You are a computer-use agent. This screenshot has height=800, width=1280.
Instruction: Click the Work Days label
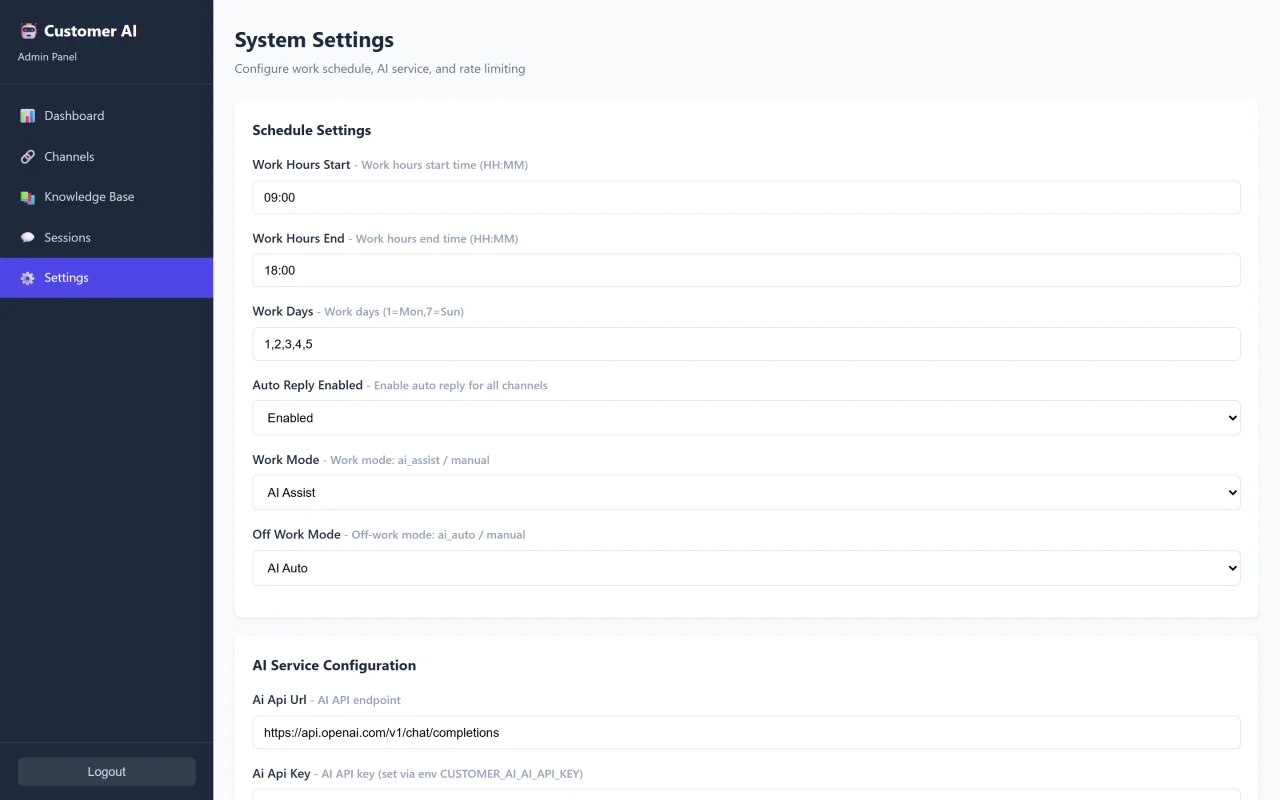[x=283, y=311]
